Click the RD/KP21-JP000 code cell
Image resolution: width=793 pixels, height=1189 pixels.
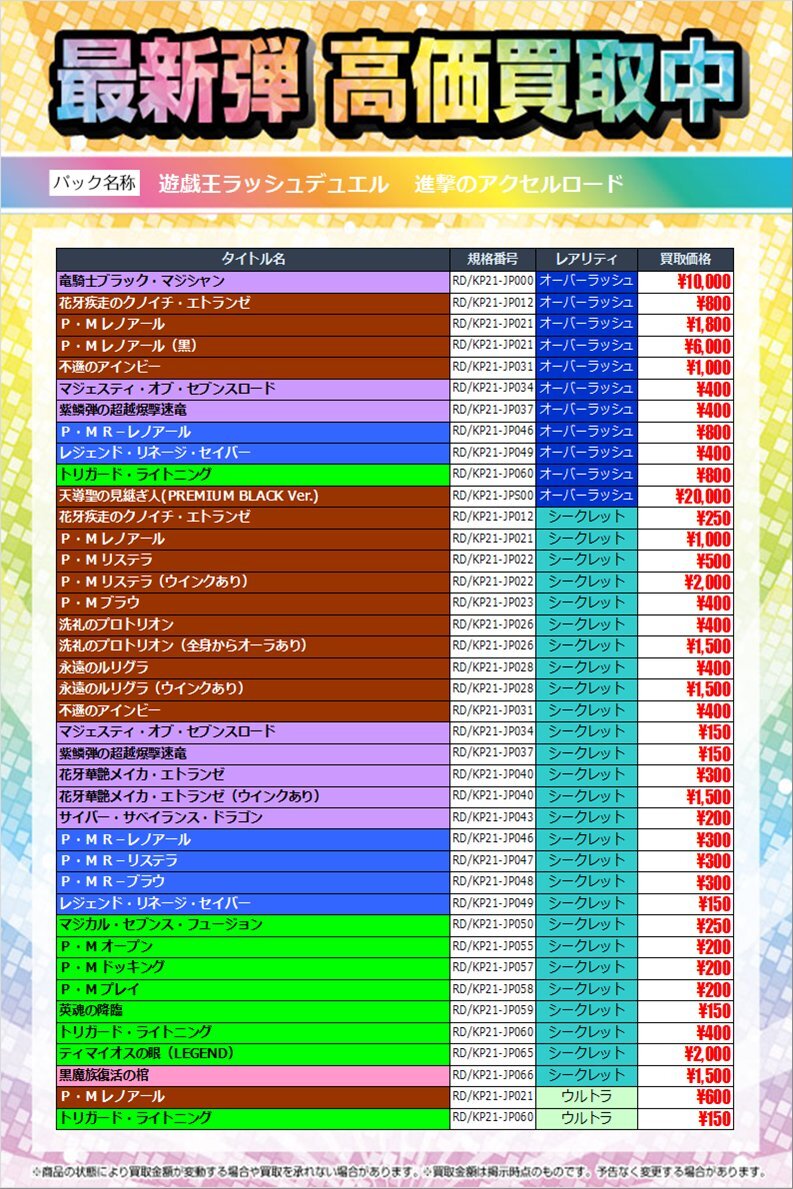pyautogui.click(x=493, y=281)
